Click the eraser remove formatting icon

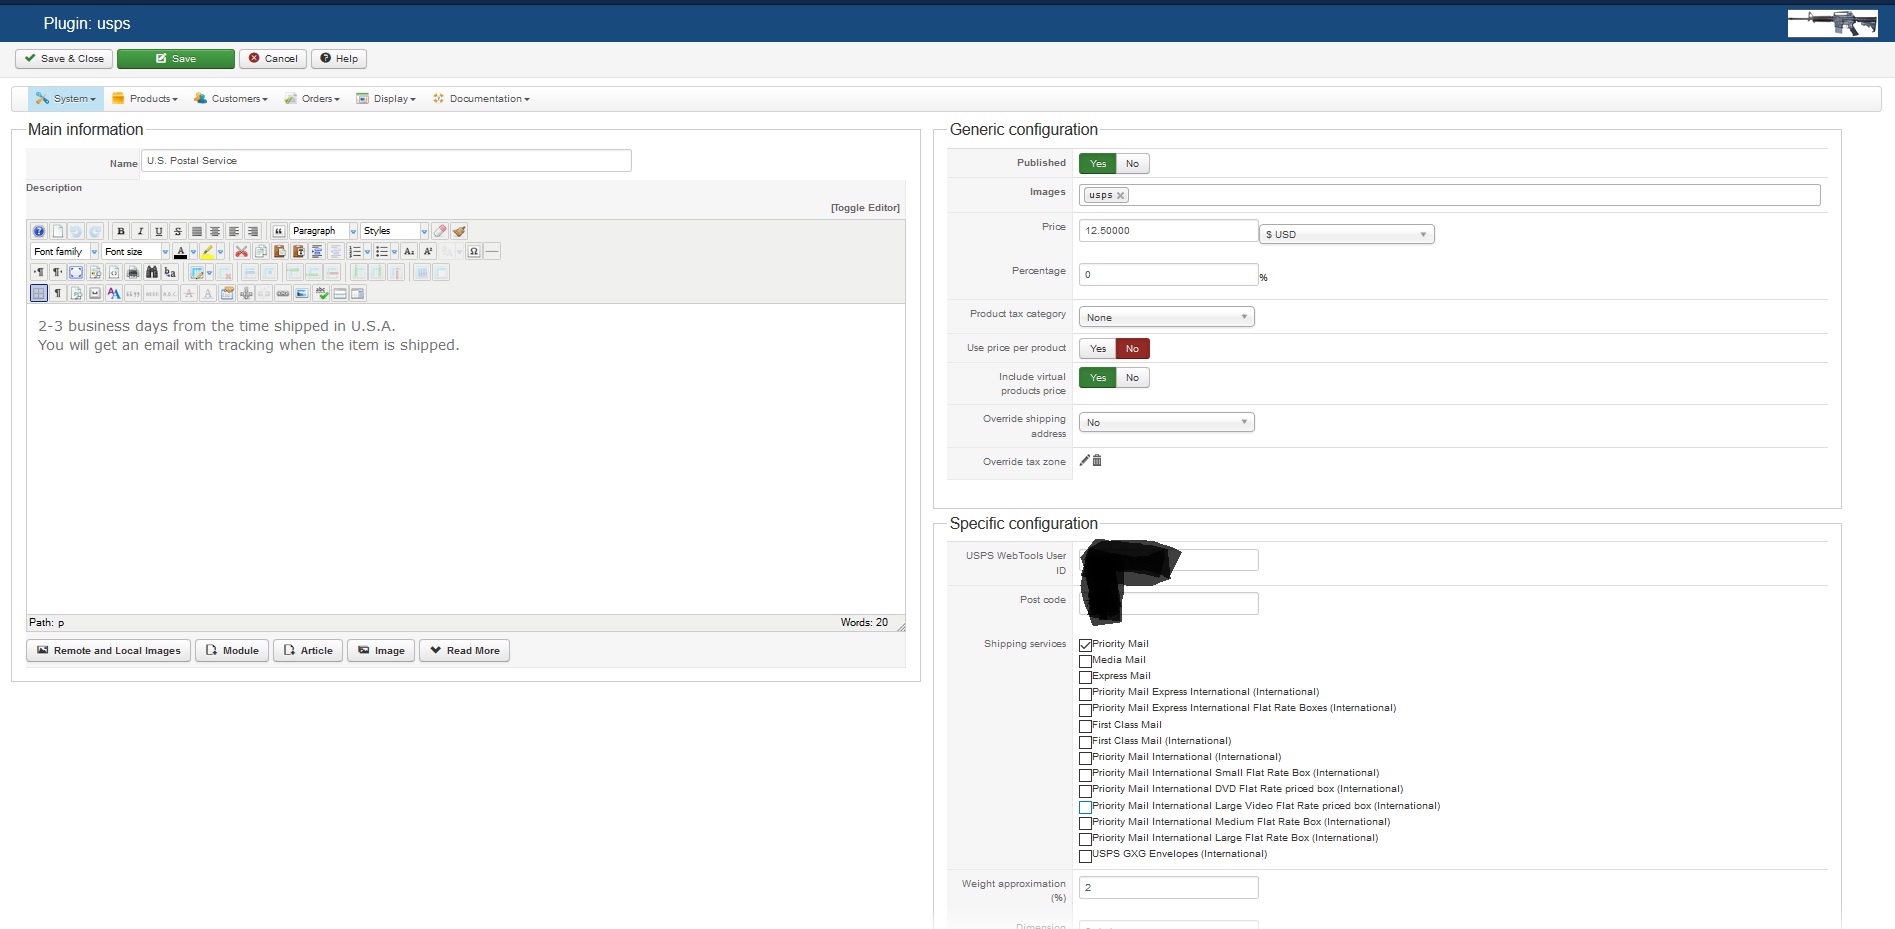click(440, 231)
